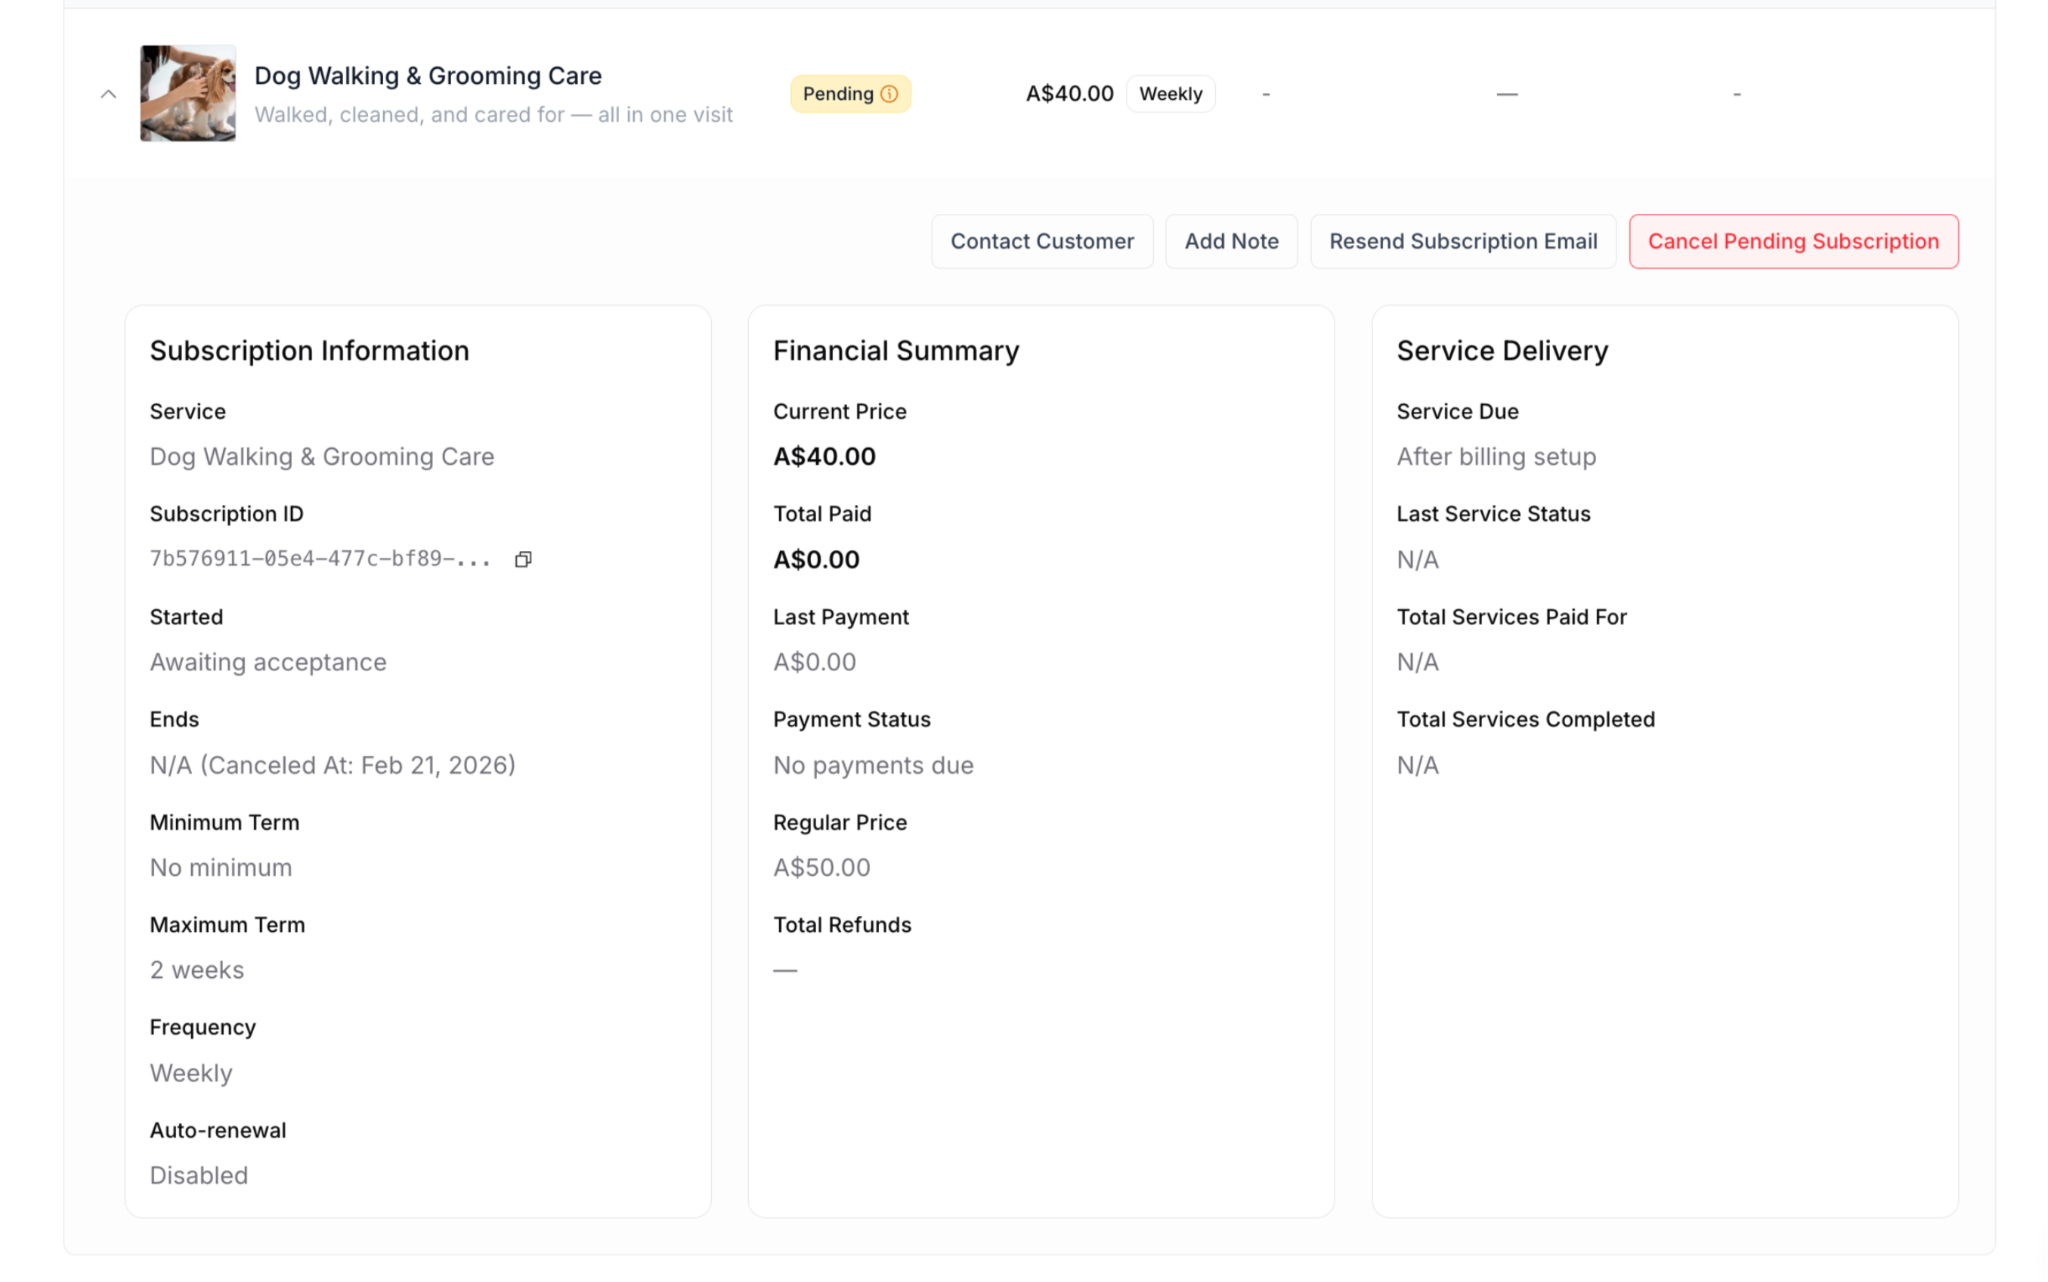
Task: Click the Add Note button
Action: (1231, 241)
